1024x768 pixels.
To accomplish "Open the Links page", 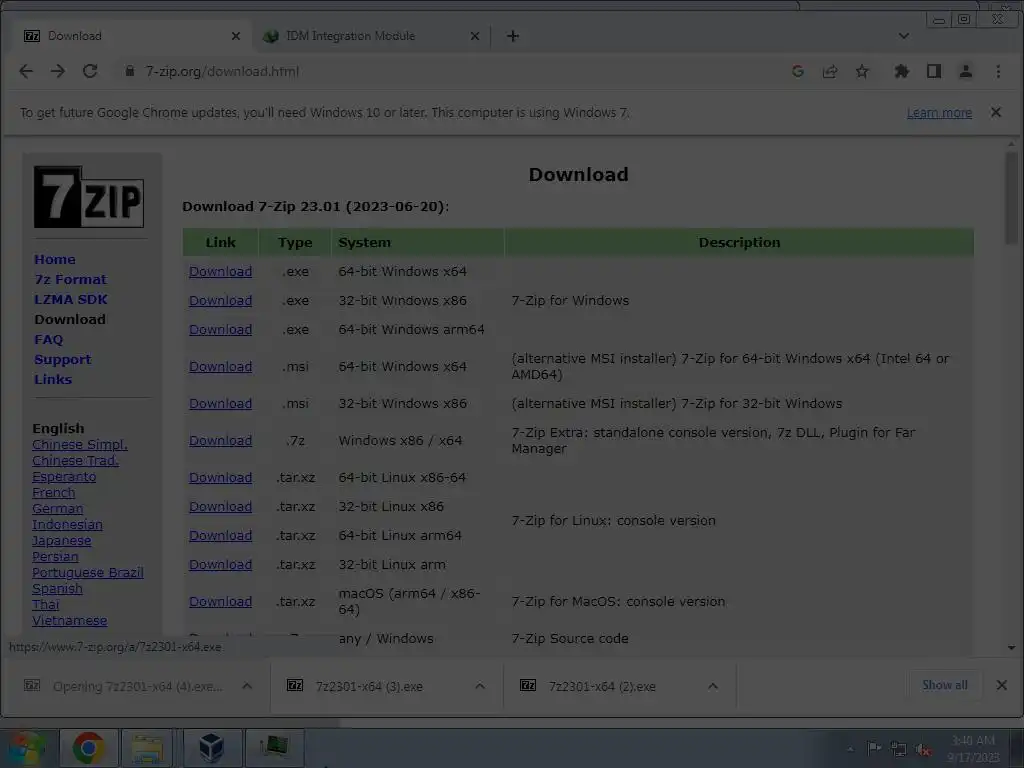I will 53,379.
